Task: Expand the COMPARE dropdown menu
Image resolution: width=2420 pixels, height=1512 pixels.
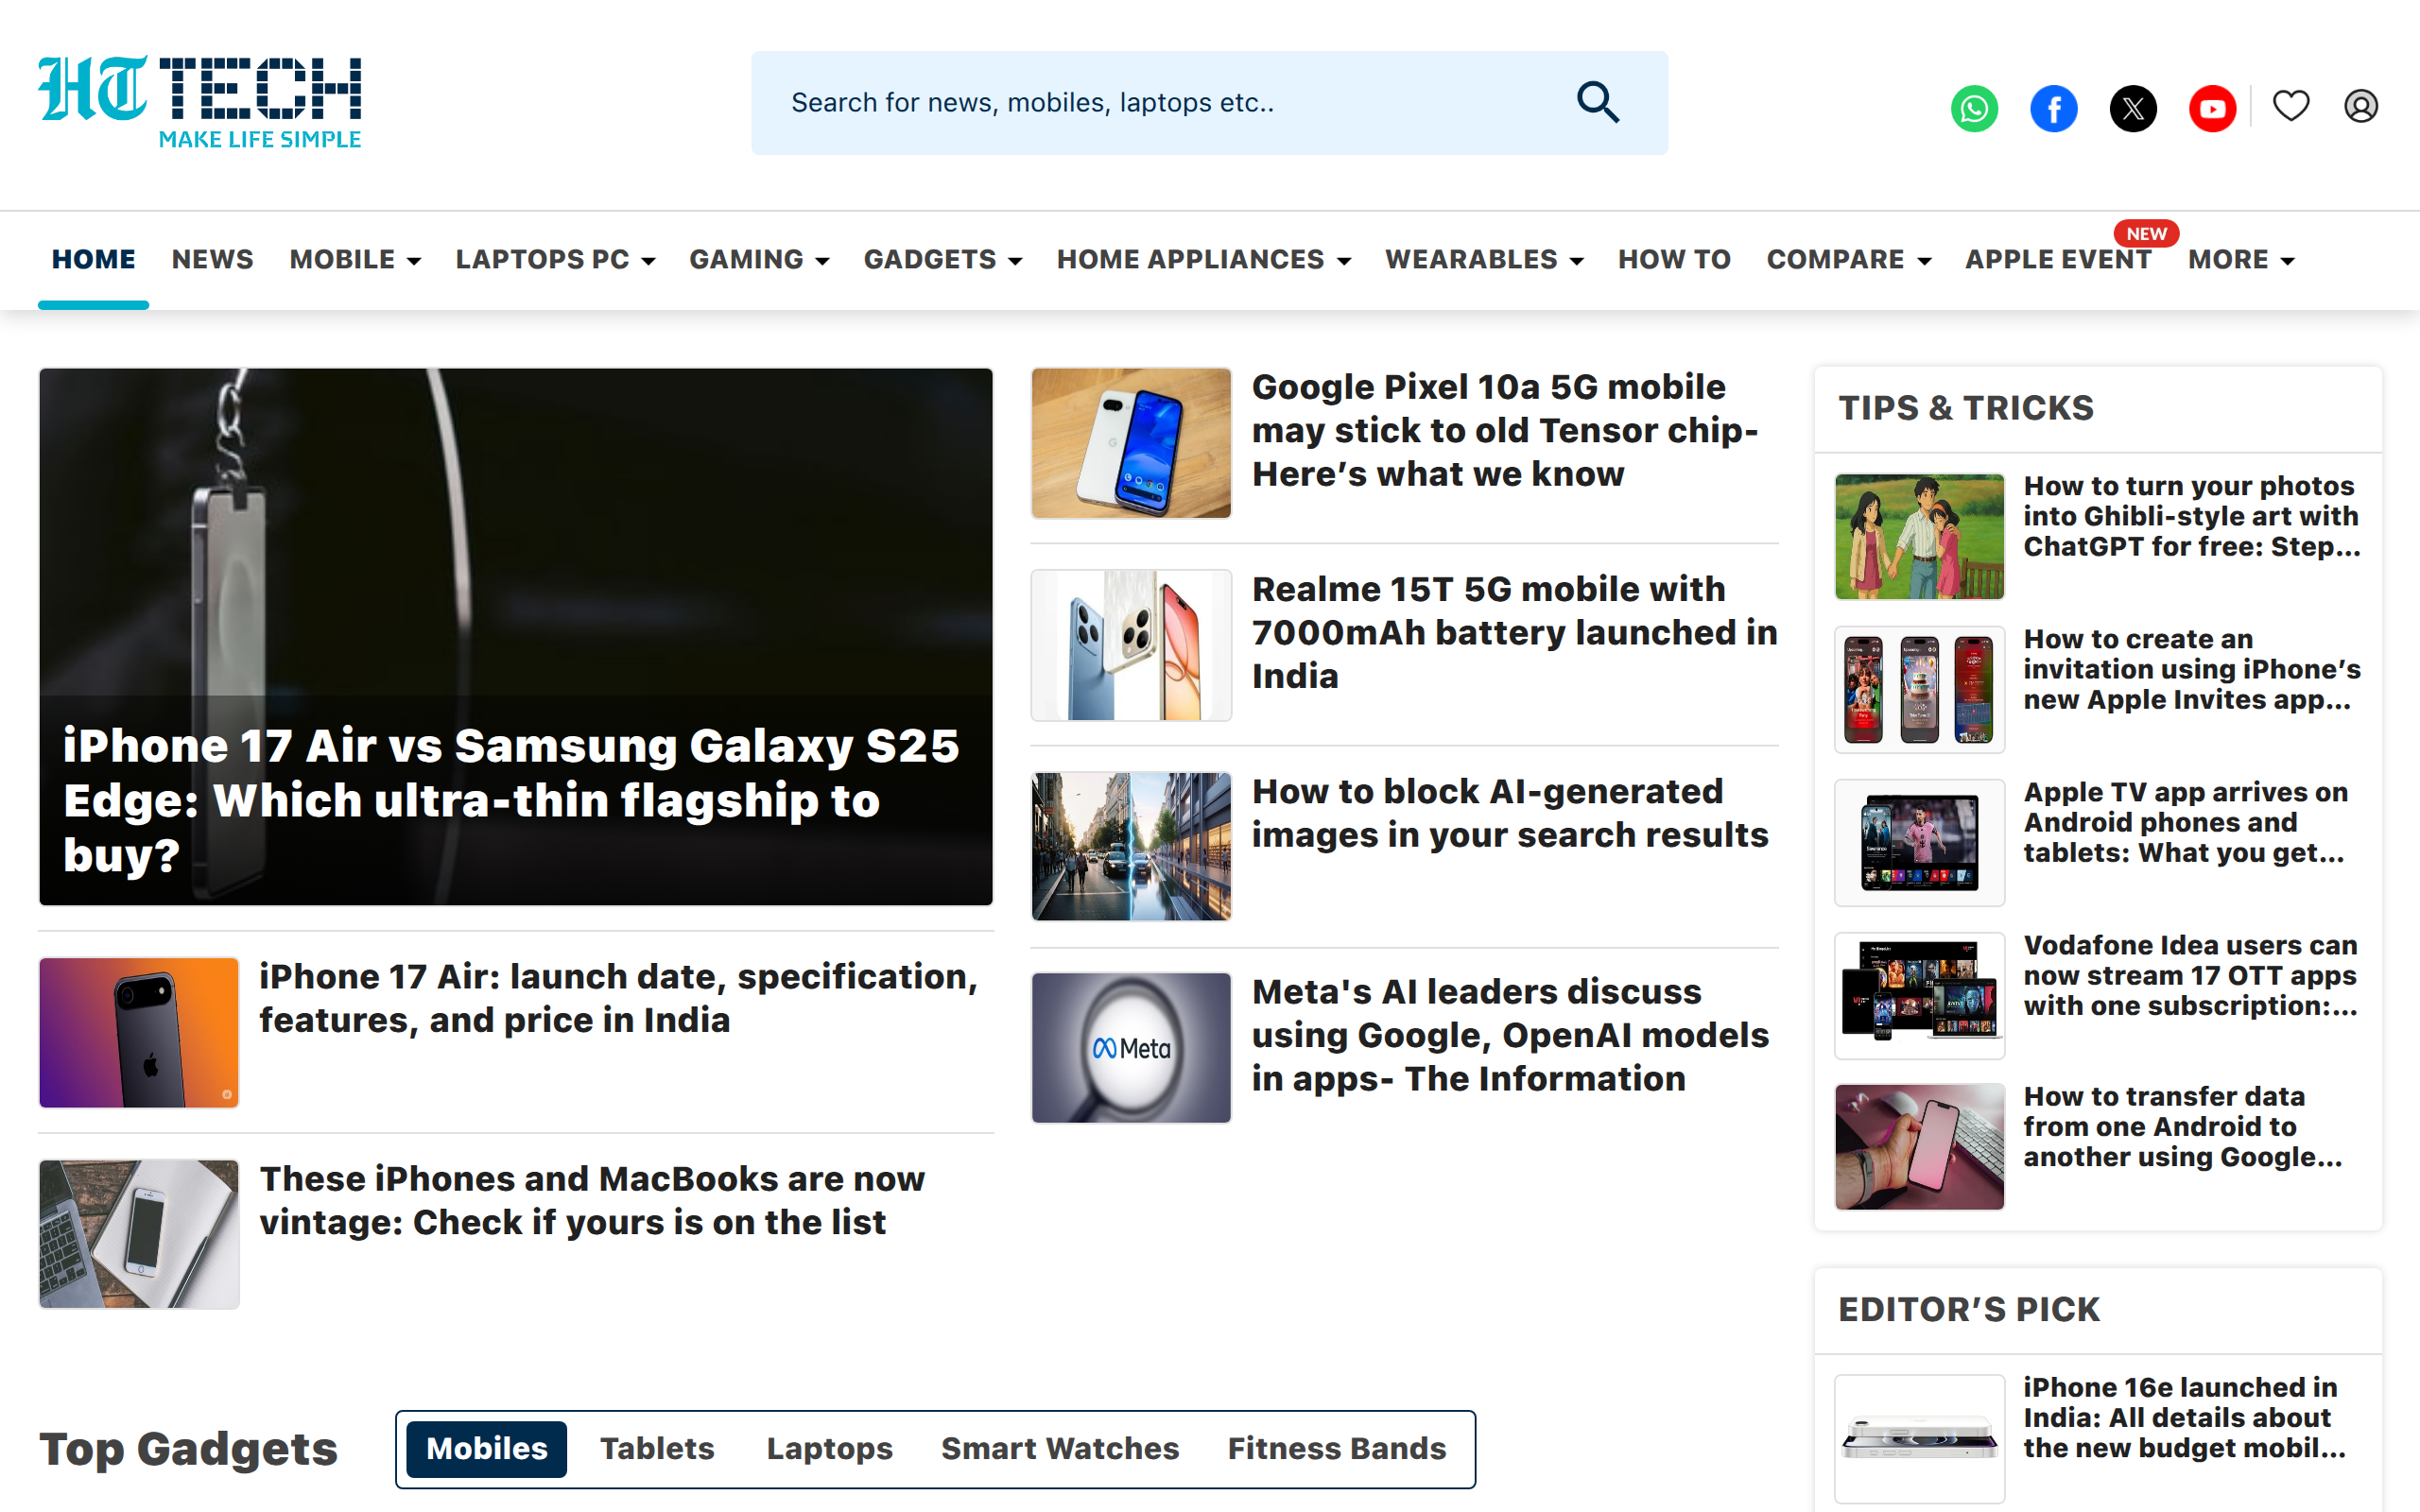Action: tap(1848, 259)
